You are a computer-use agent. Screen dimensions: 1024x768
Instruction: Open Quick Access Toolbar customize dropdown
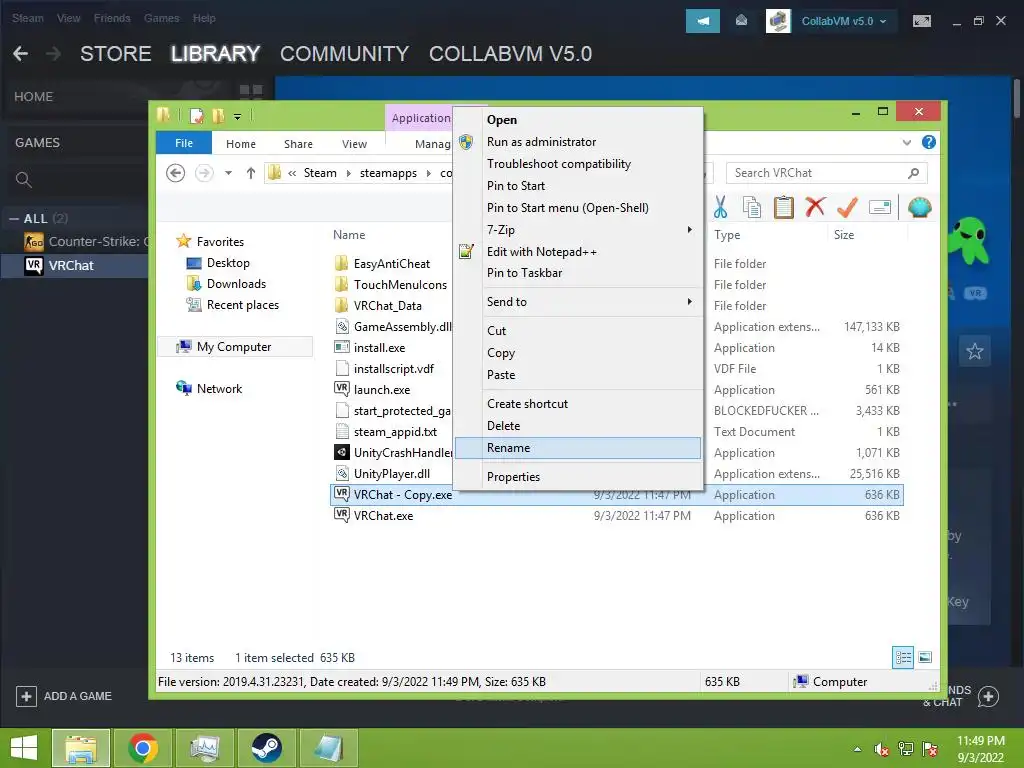(238, 117)
